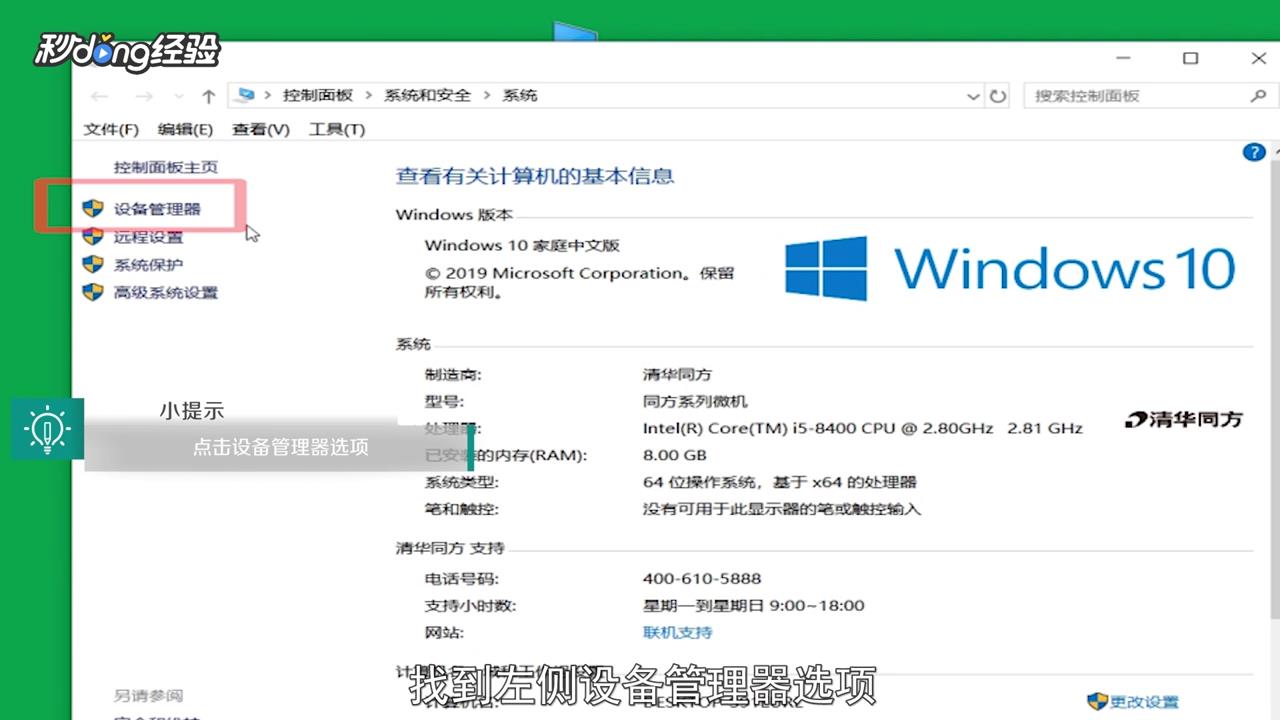Image resolution: width=1280 pixels, height=720 pixels.
Task: Select the phone number 400-610-5888
Action: tap(702, 578)
